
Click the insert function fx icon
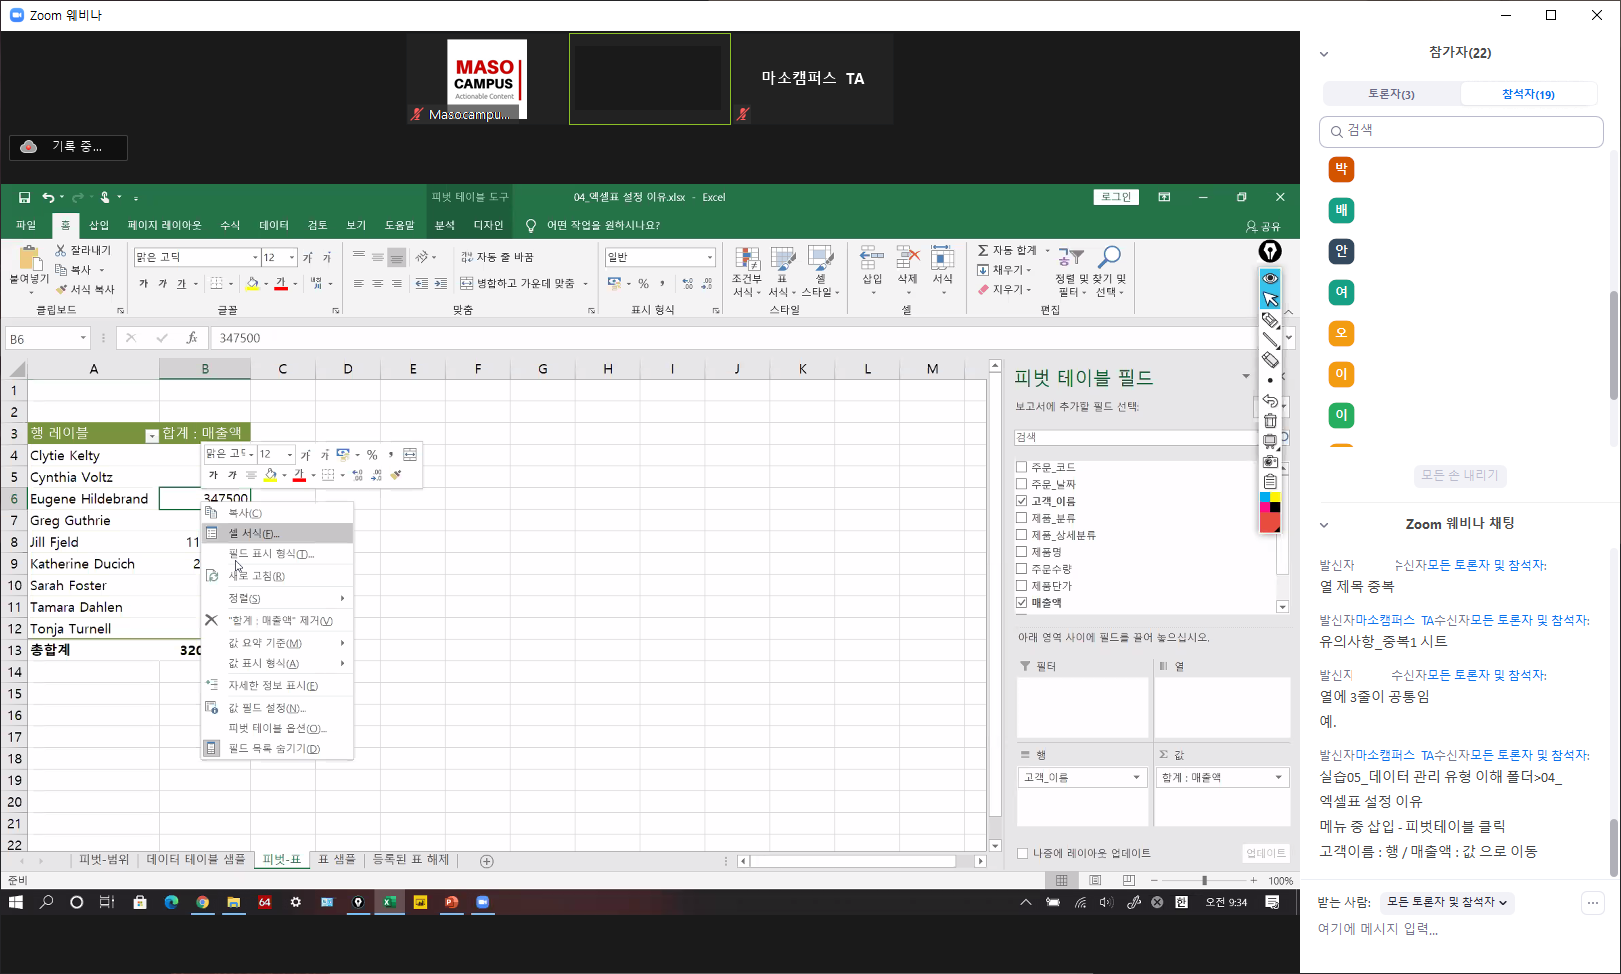pos(191,339)
